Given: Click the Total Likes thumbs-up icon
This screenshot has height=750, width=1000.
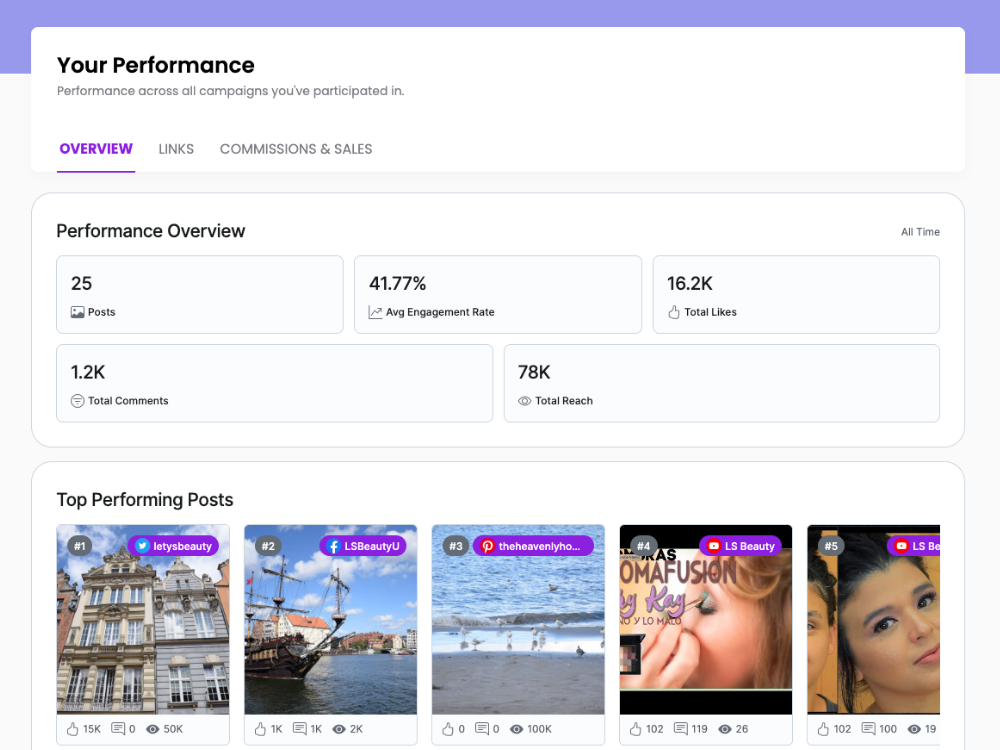Looking at the screenshot, I should pos(674,312).
